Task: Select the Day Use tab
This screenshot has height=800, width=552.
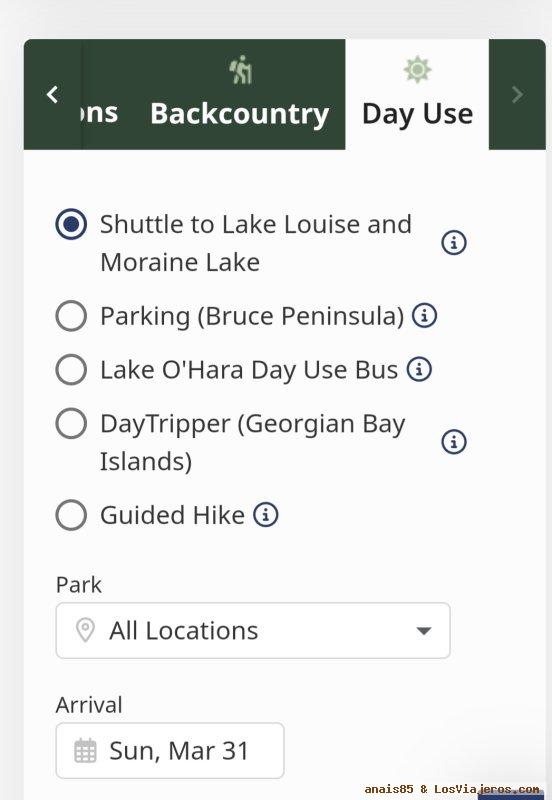Action: click(x=417, y=94)
